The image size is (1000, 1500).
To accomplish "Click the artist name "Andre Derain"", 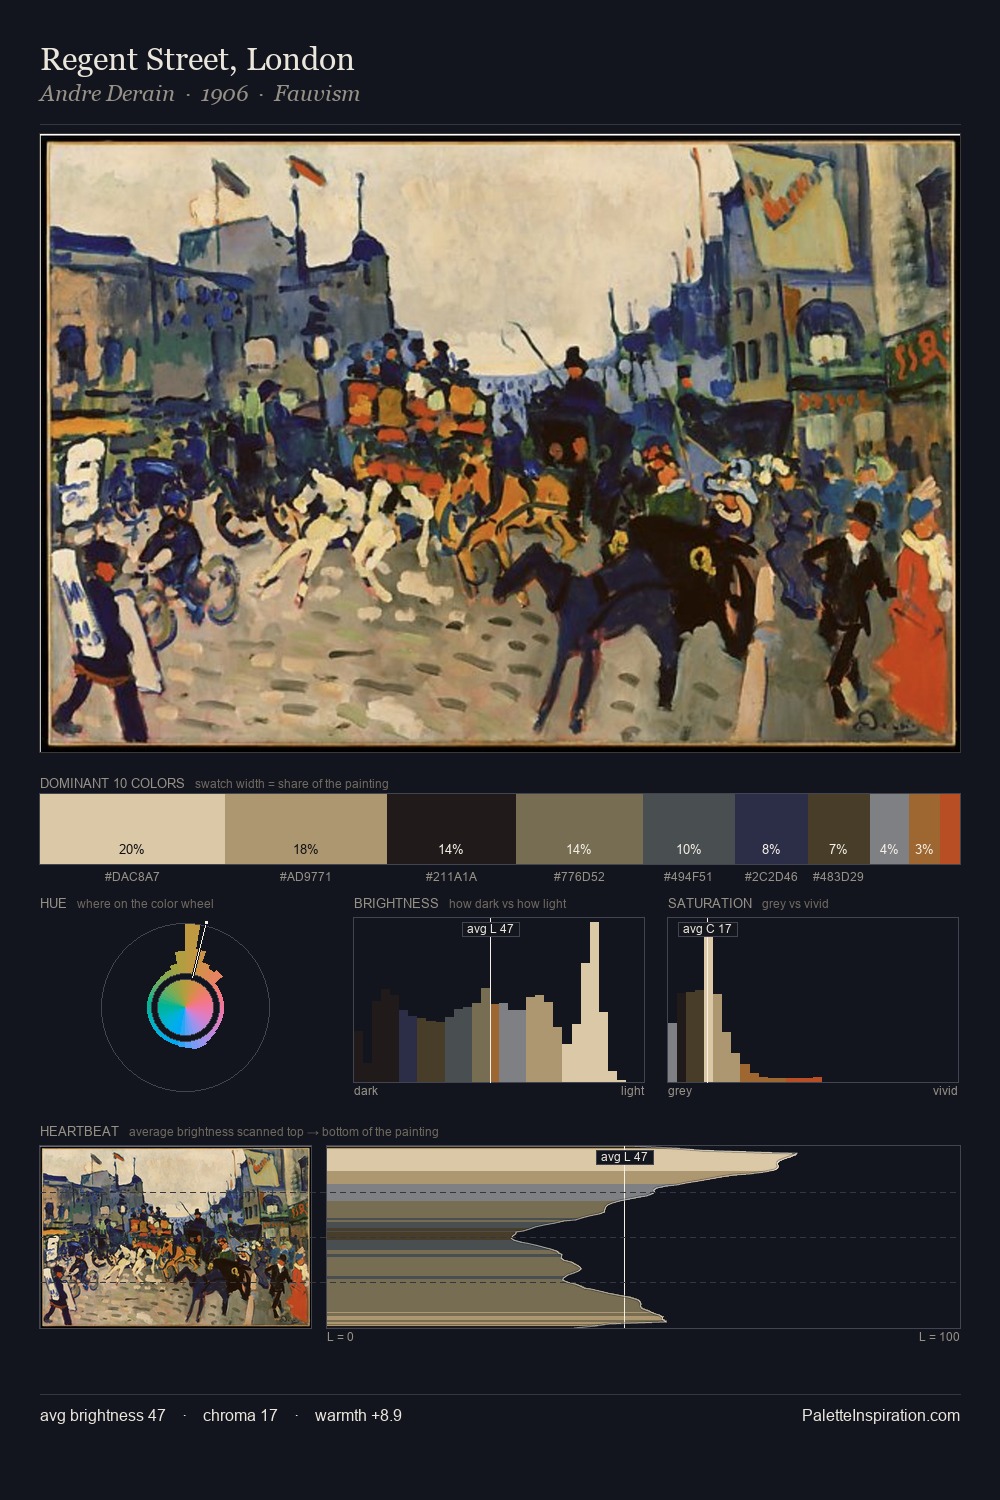I will 107,94.
